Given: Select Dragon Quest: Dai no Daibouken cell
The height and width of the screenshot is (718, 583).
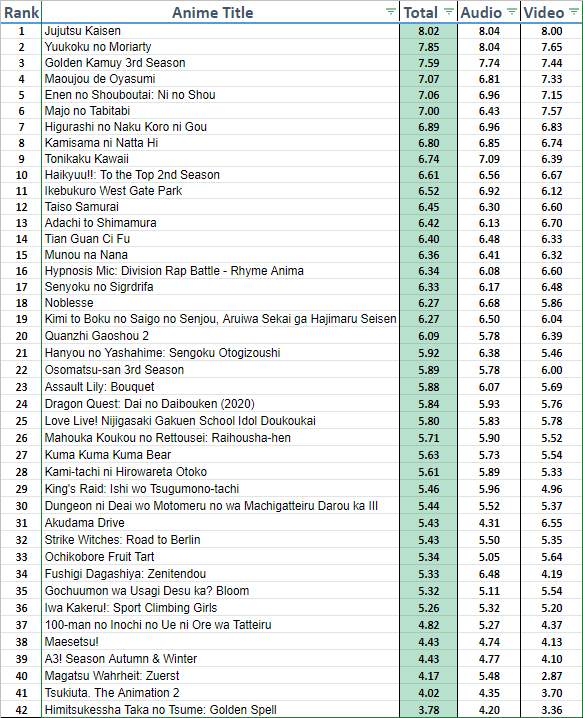Looking at the screenshot, I should tap(220, 404).
